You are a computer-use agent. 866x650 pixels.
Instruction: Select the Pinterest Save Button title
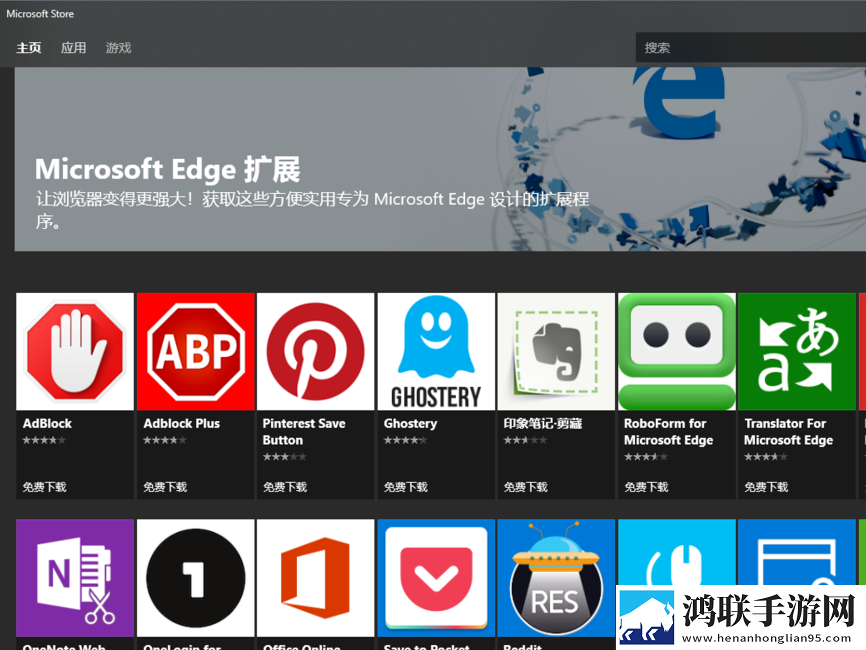[x=304, y=432]
